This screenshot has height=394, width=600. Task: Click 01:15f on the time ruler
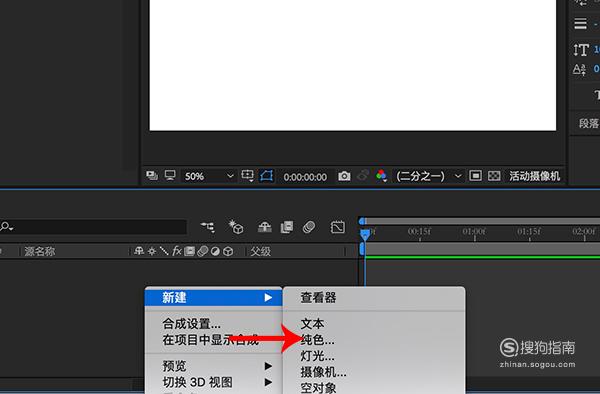pyautogui.click(x=529, y=231)
